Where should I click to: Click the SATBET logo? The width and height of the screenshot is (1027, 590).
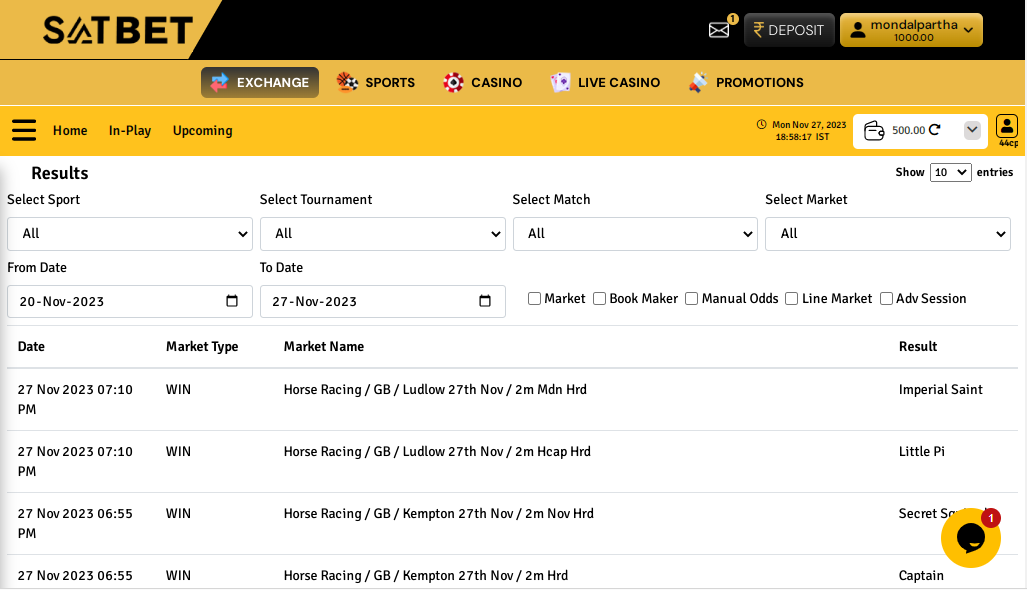pos(117,30)
